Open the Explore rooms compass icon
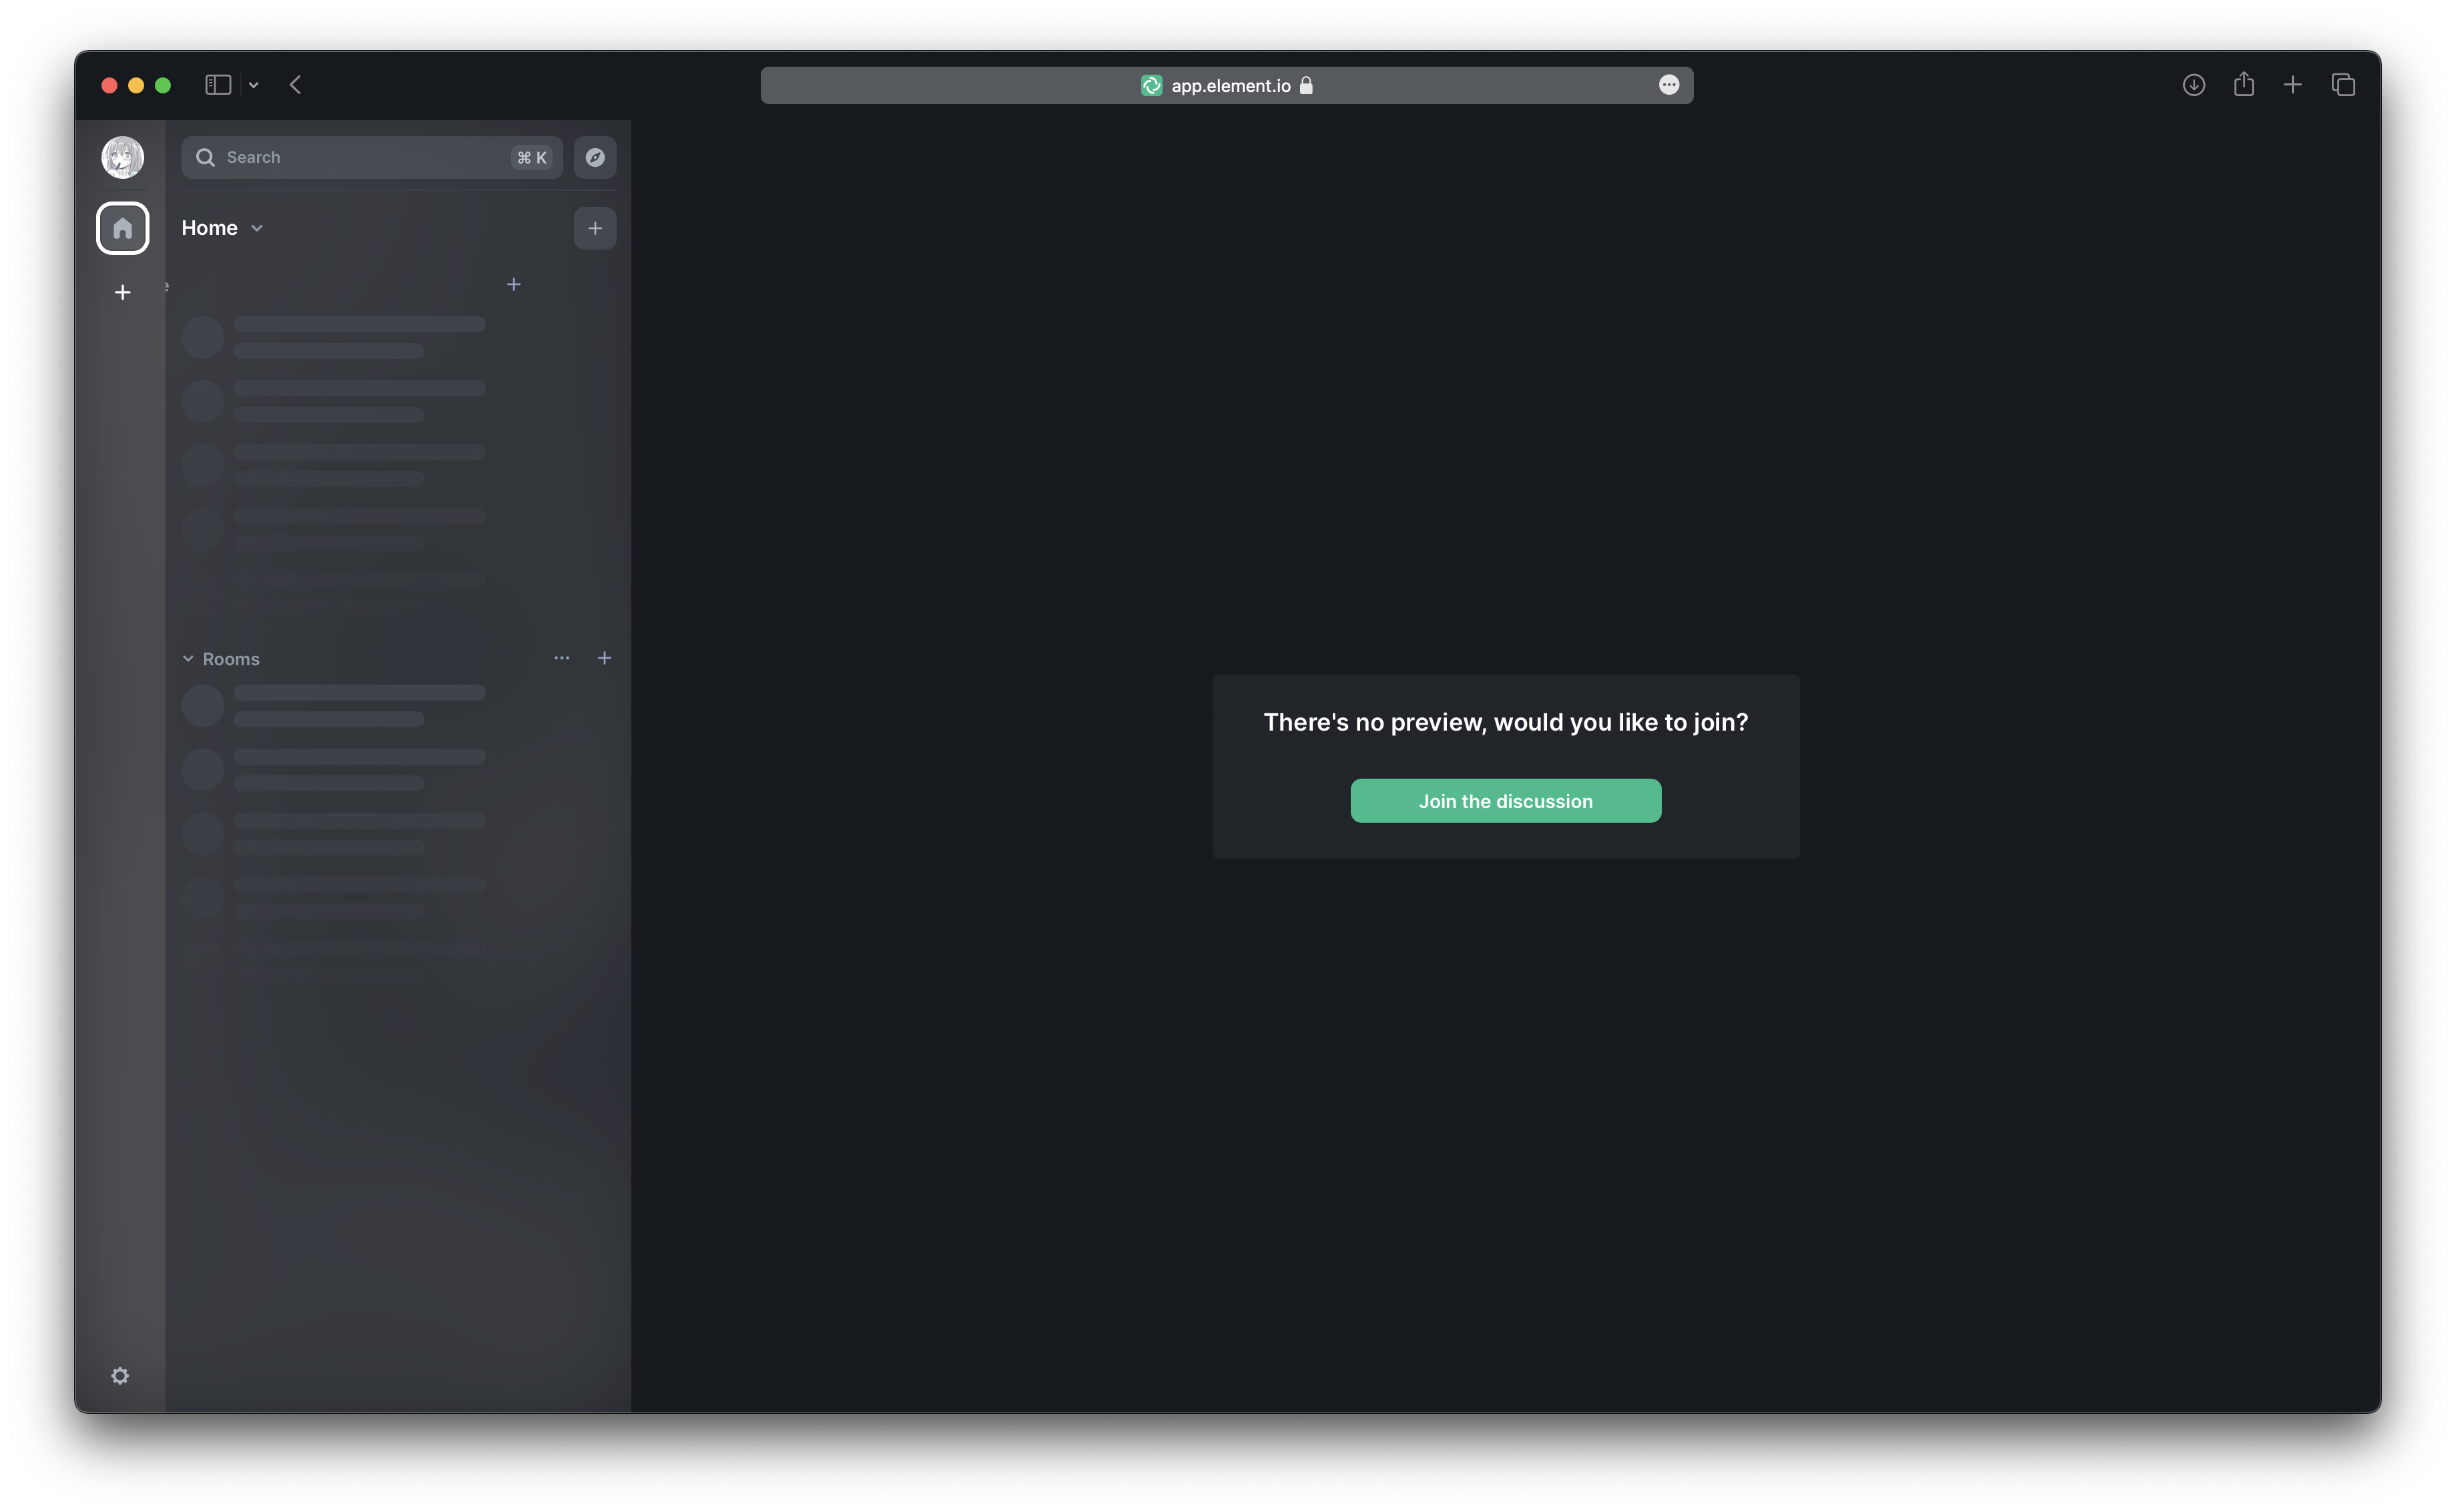 pyautogui.click(x=595, y=157)
